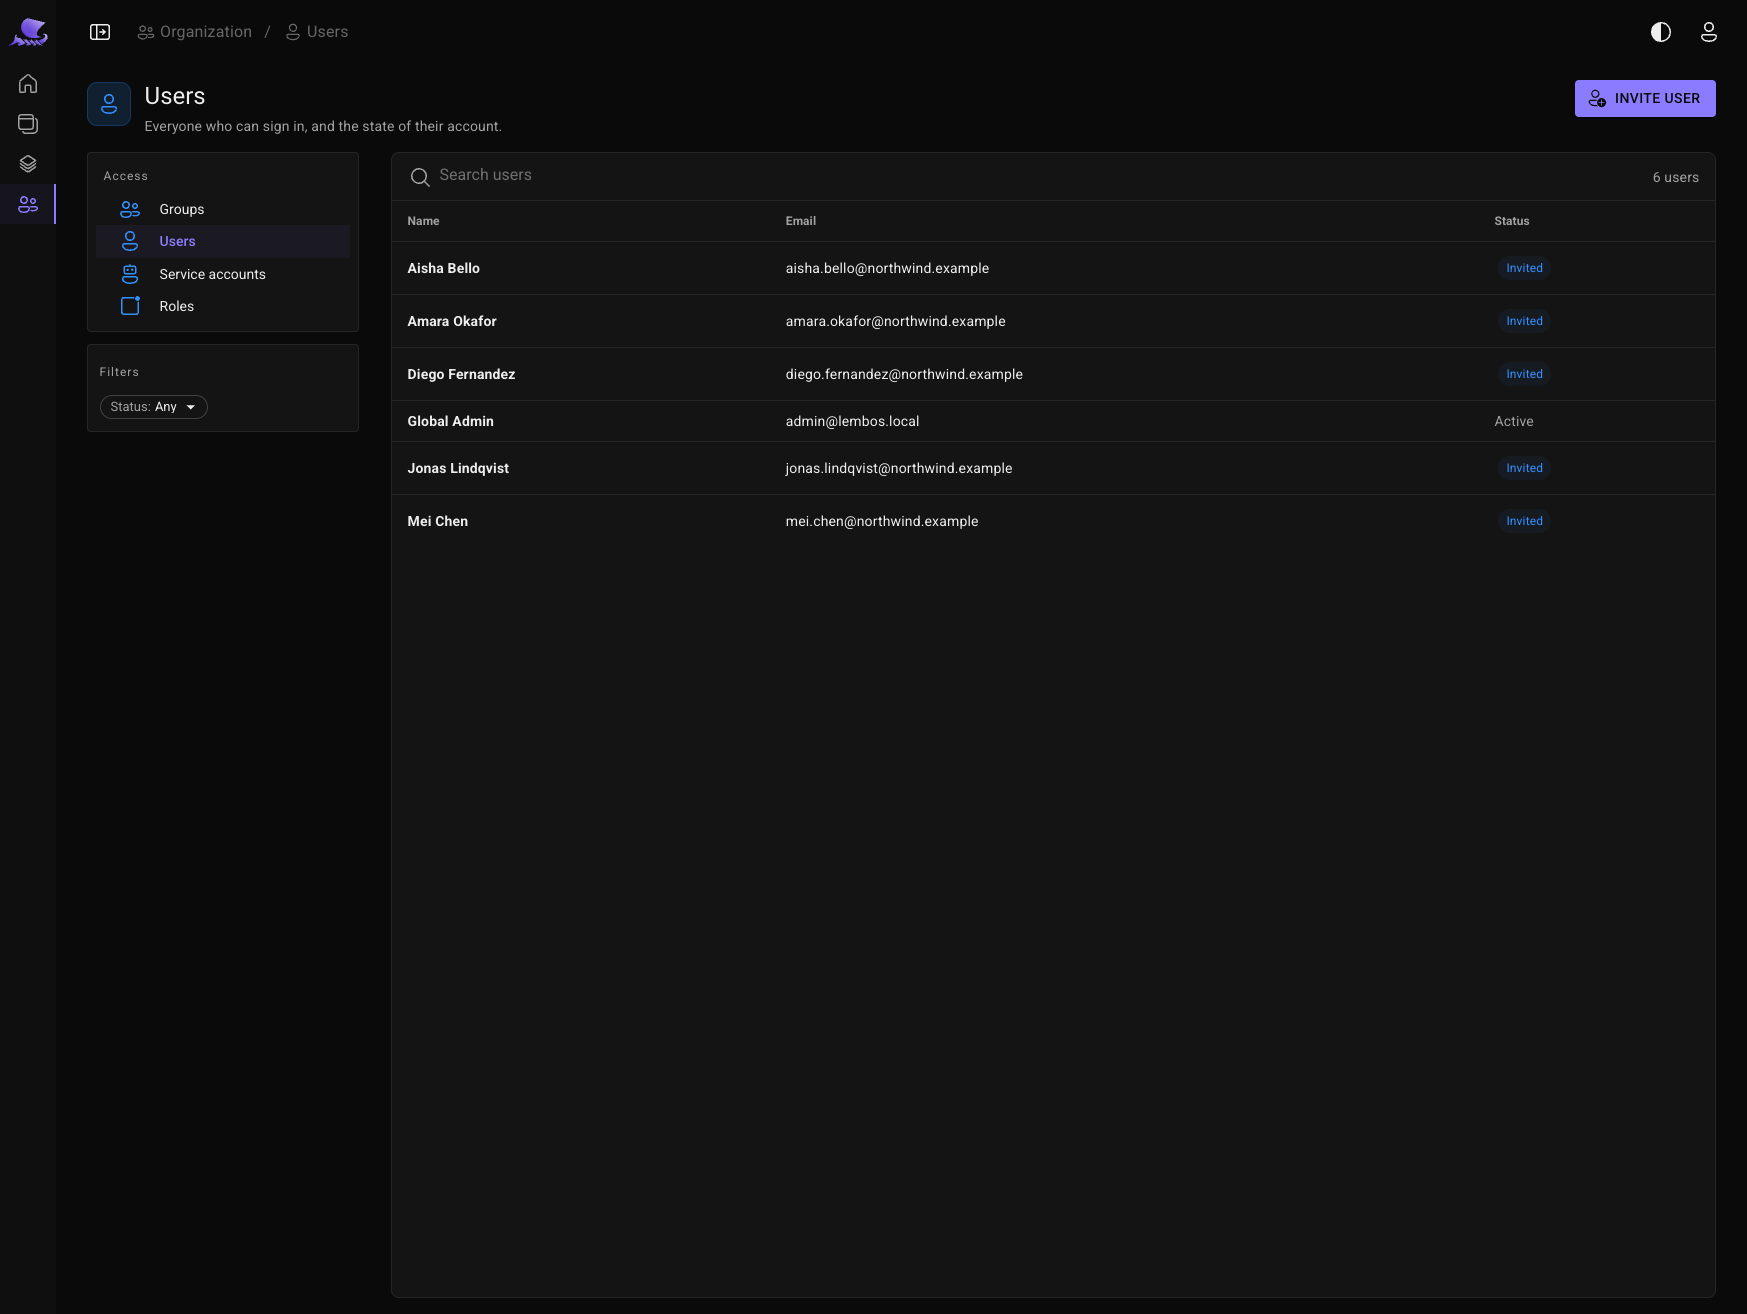Click the 6 users count label
The height and width of the screenshot is (1314, 1747).
[x=1675, y=177]
